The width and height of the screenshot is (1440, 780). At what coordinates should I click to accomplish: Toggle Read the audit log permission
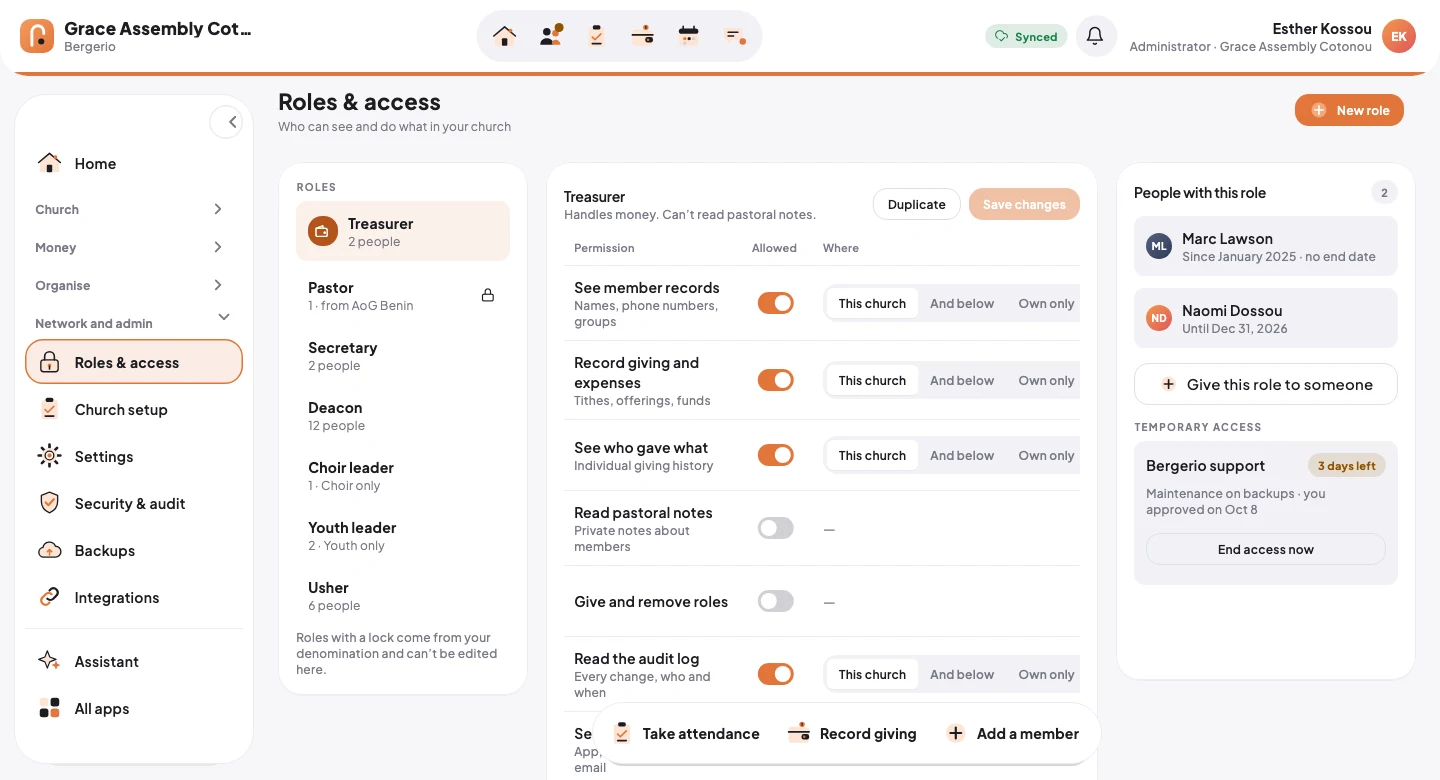776,674
